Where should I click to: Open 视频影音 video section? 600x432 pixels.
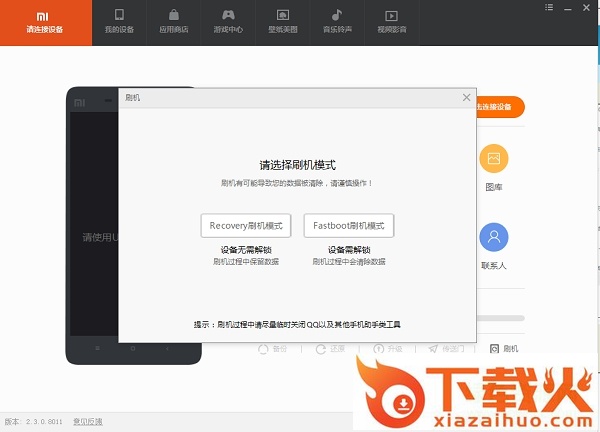[392, 22]
